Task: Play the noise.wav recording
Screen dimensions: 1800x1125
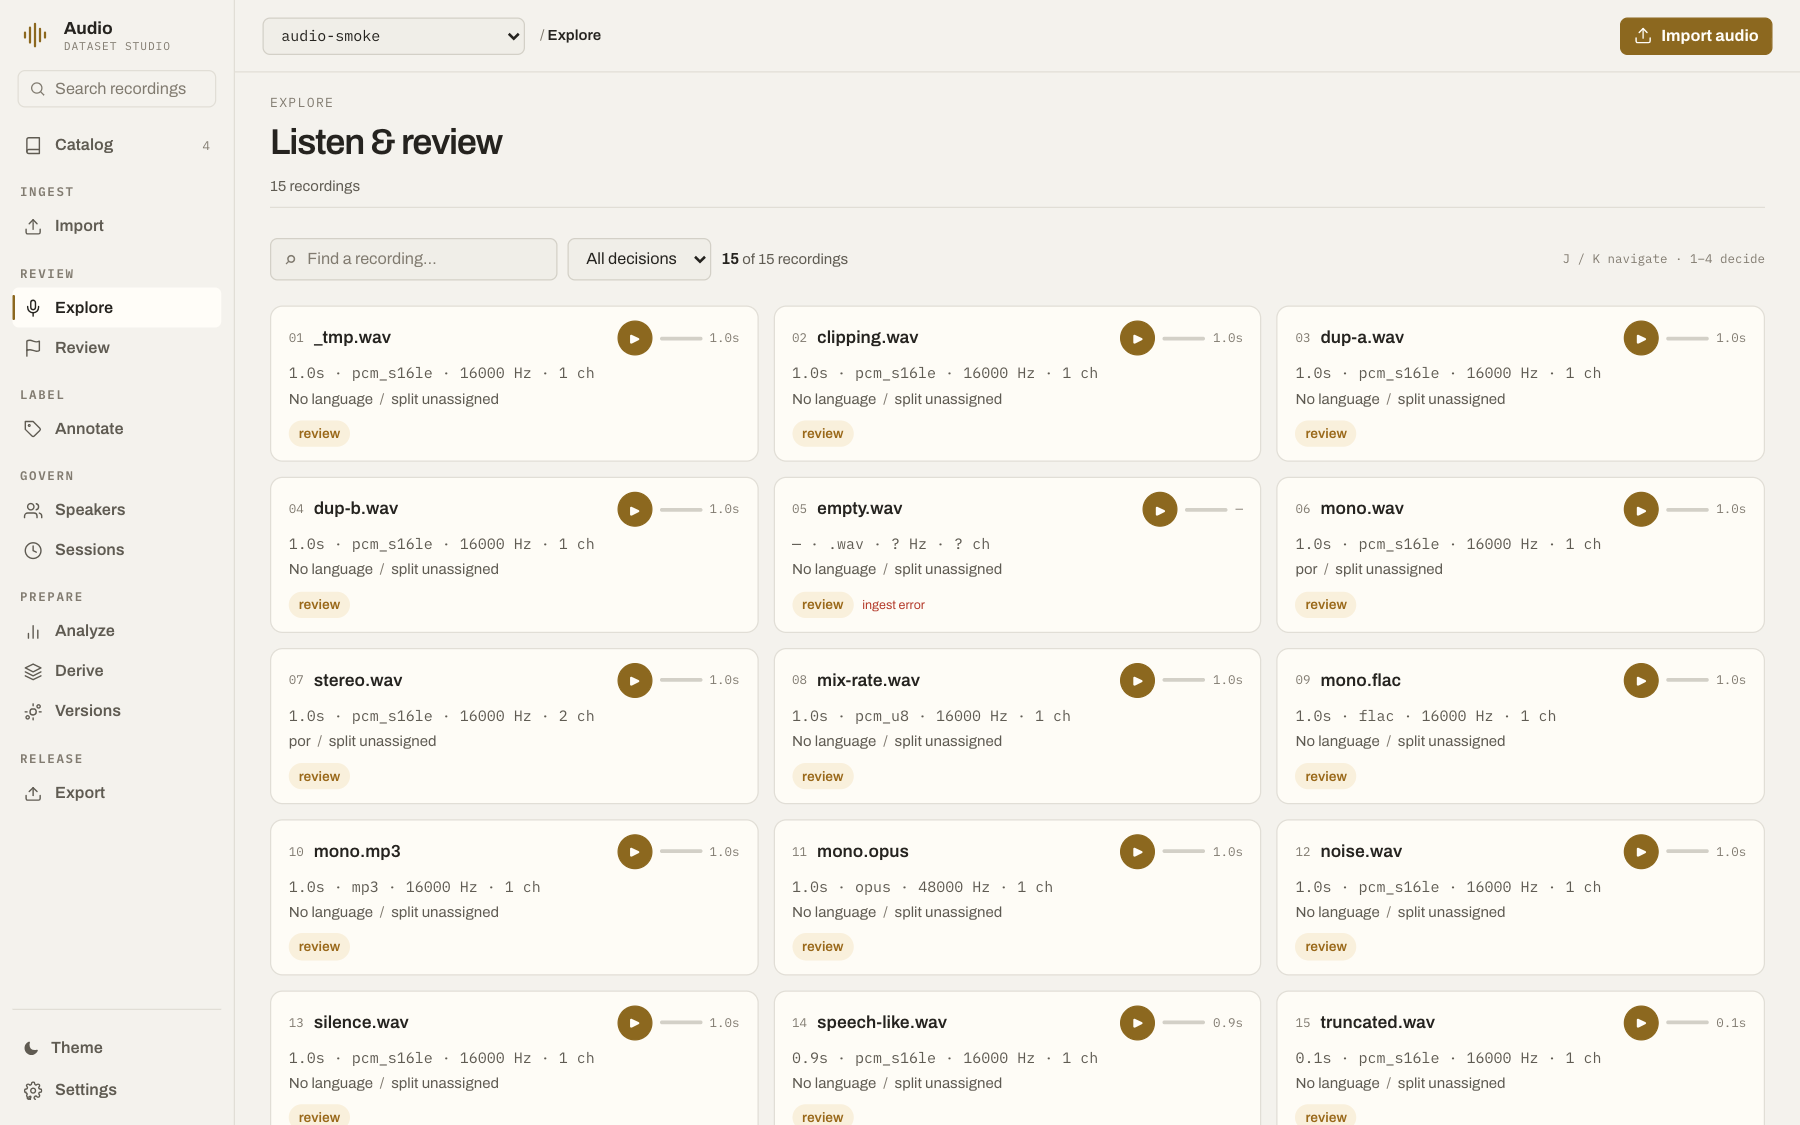Action: (1641, 852)
